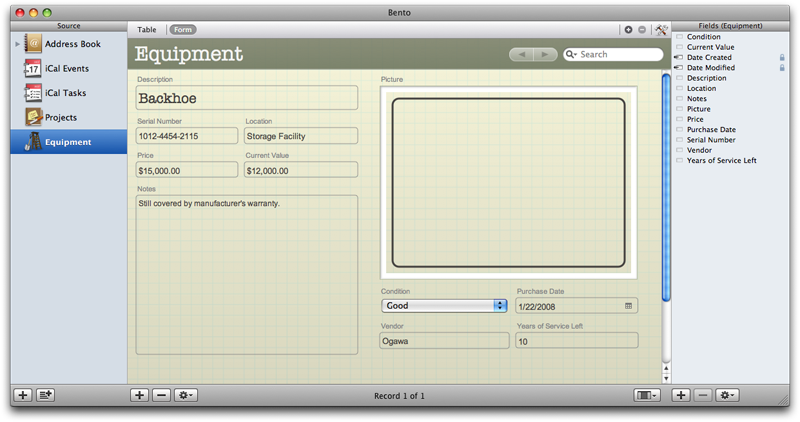This screenshot has height=422, width=800.
Task: Add a new library in Source pane
Action: tap(22, 395)
